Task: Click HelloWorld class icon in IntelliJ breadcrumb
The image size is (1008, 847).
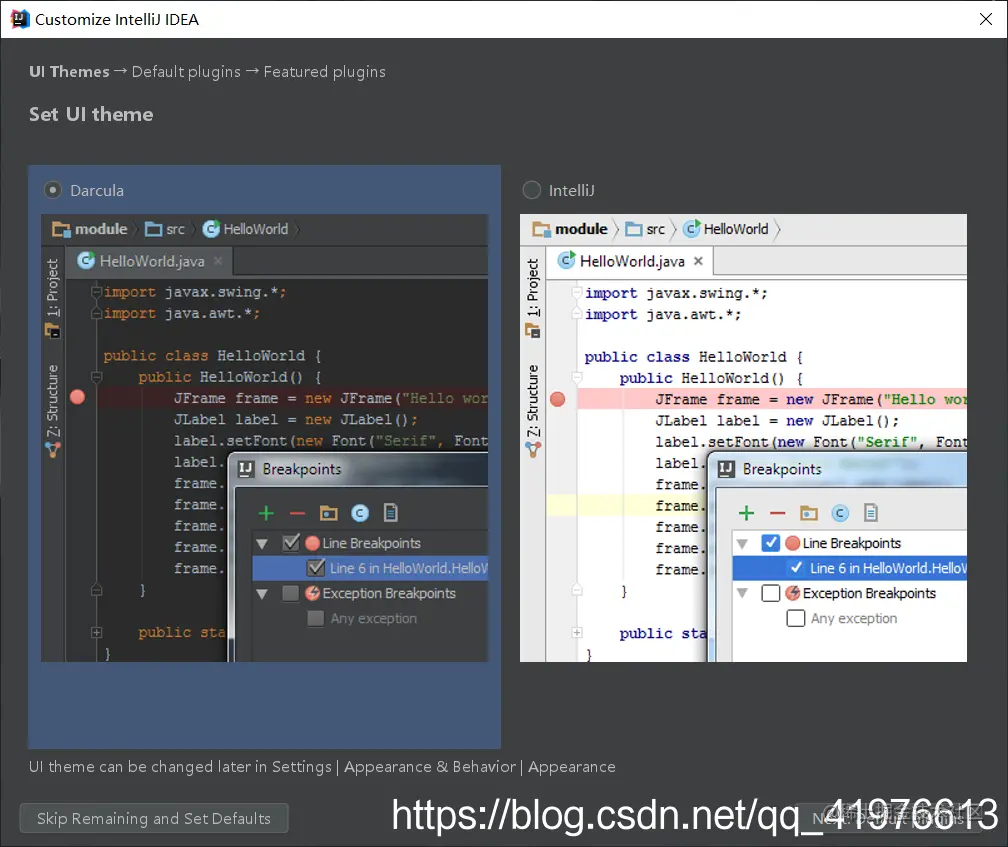Action: 691,229
